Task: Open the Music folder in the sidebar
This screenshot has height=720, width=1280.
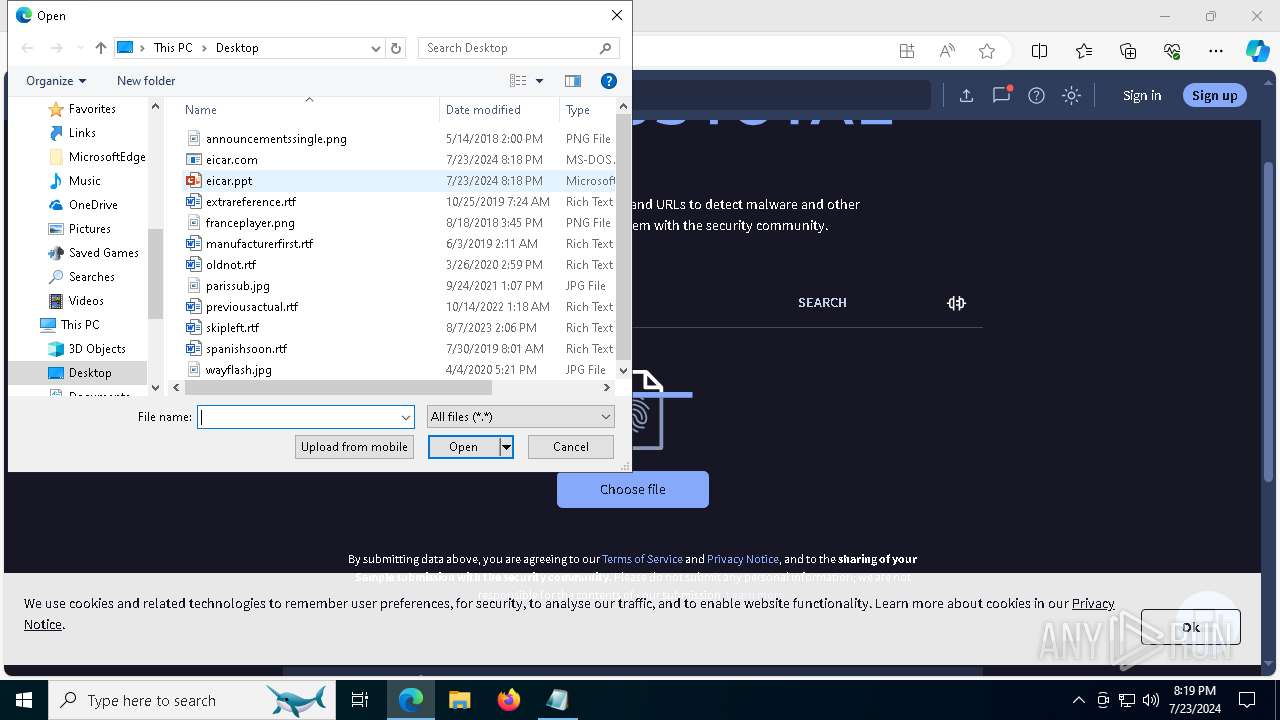Action: tap(84, 181)
